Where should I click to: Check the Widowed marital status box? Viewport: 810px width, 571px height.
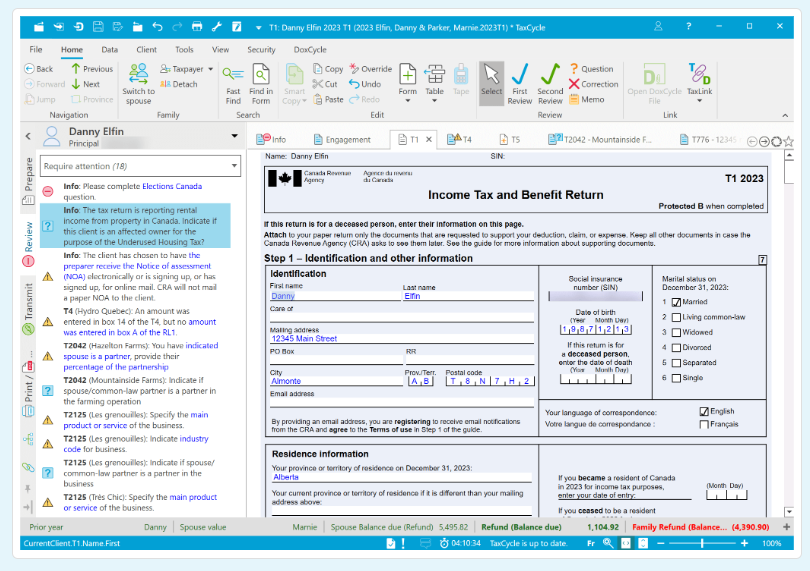coord(676,333)
